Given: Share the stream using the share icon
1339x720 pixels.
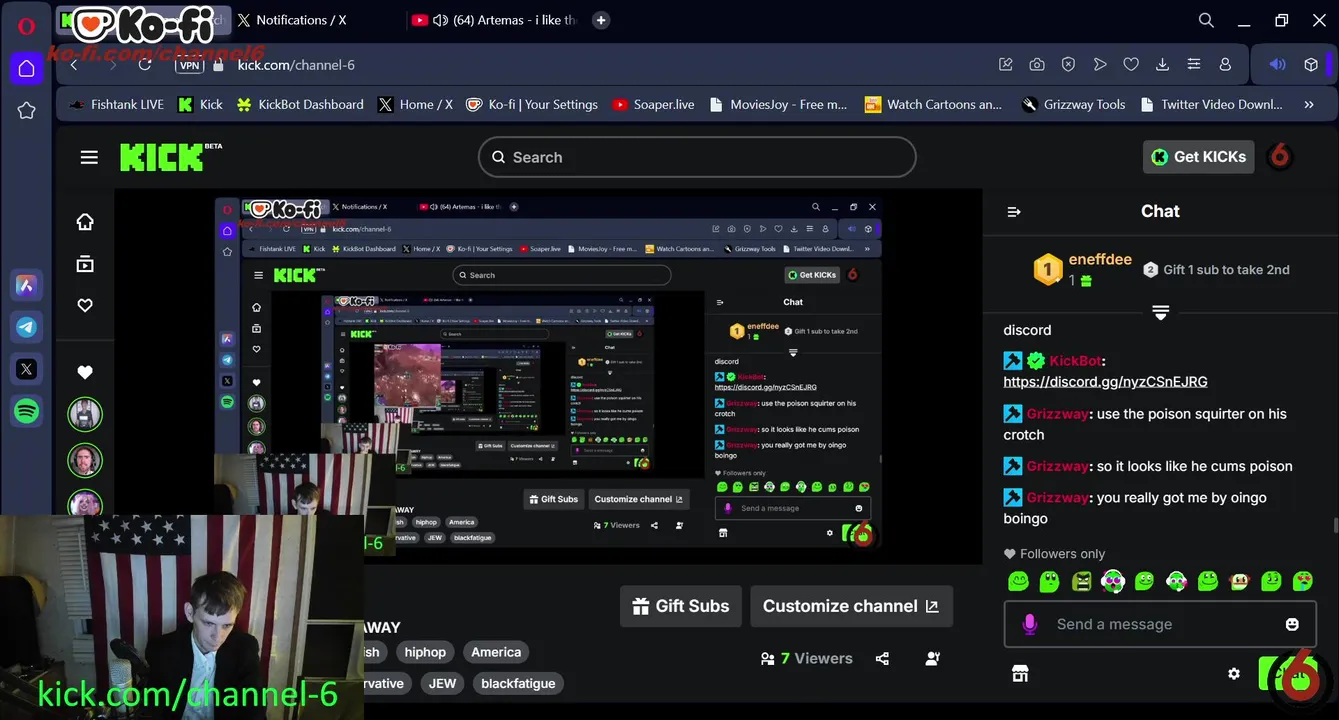Looking at the screenshot, I should pyautogui.click(x=882, y=659).
